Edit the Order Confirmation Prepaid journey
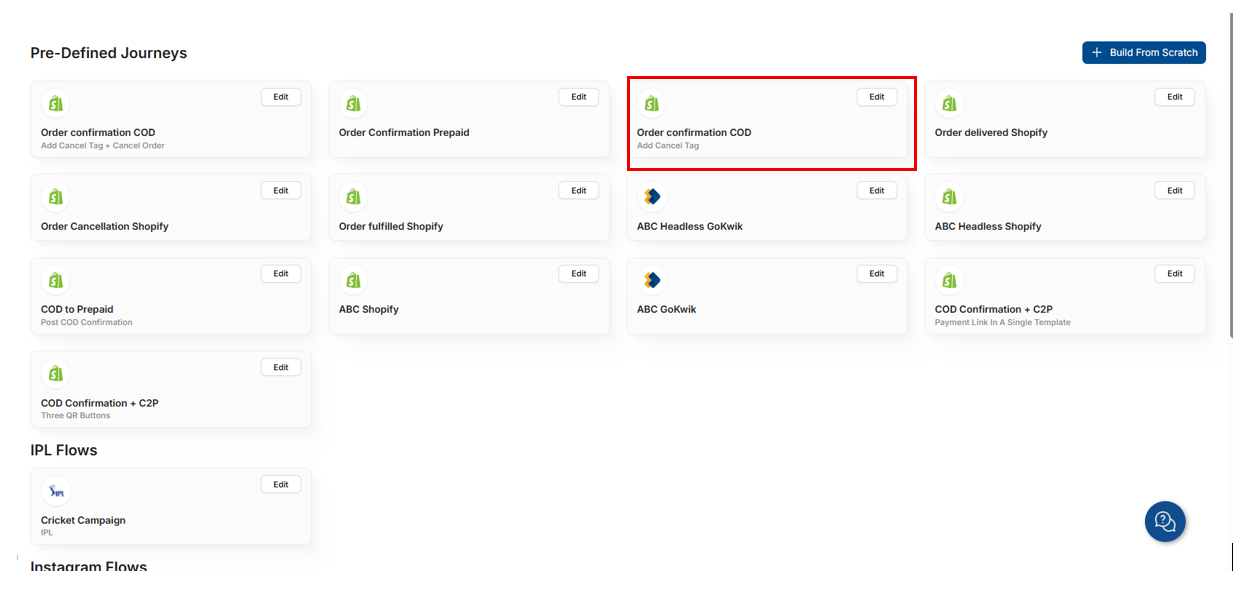1239x596 pixels. (579, 97)
